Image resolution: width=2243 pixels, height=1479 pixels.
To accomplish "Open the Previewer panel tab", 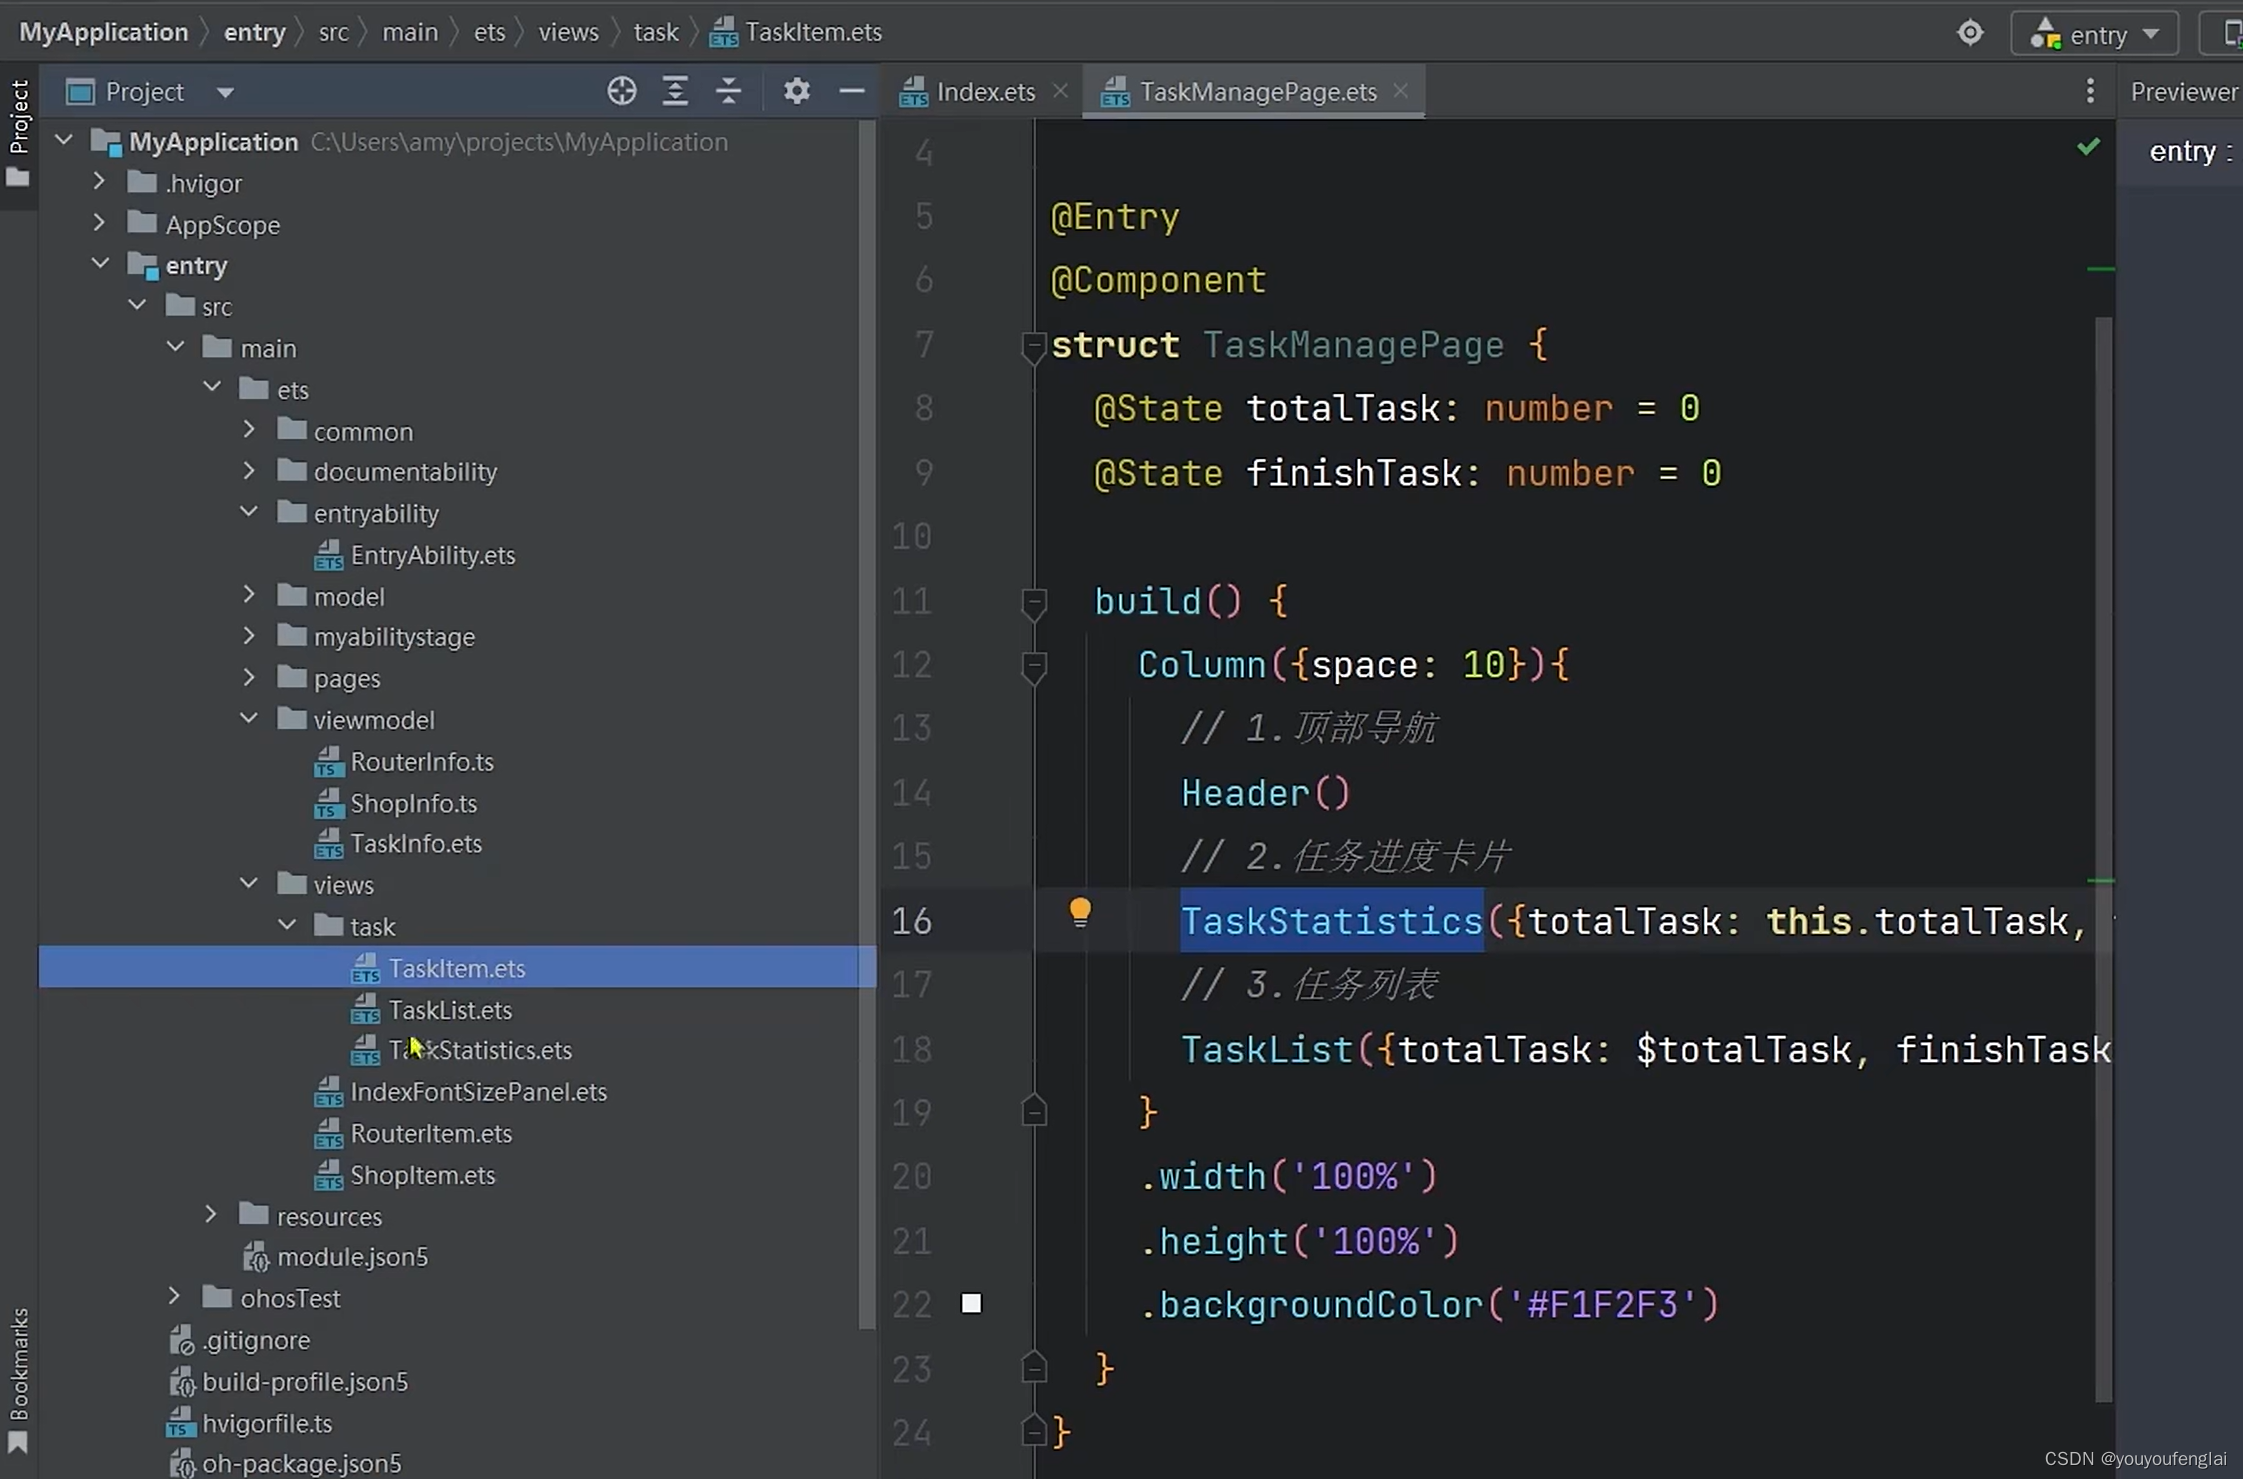I will (2184, 91).
